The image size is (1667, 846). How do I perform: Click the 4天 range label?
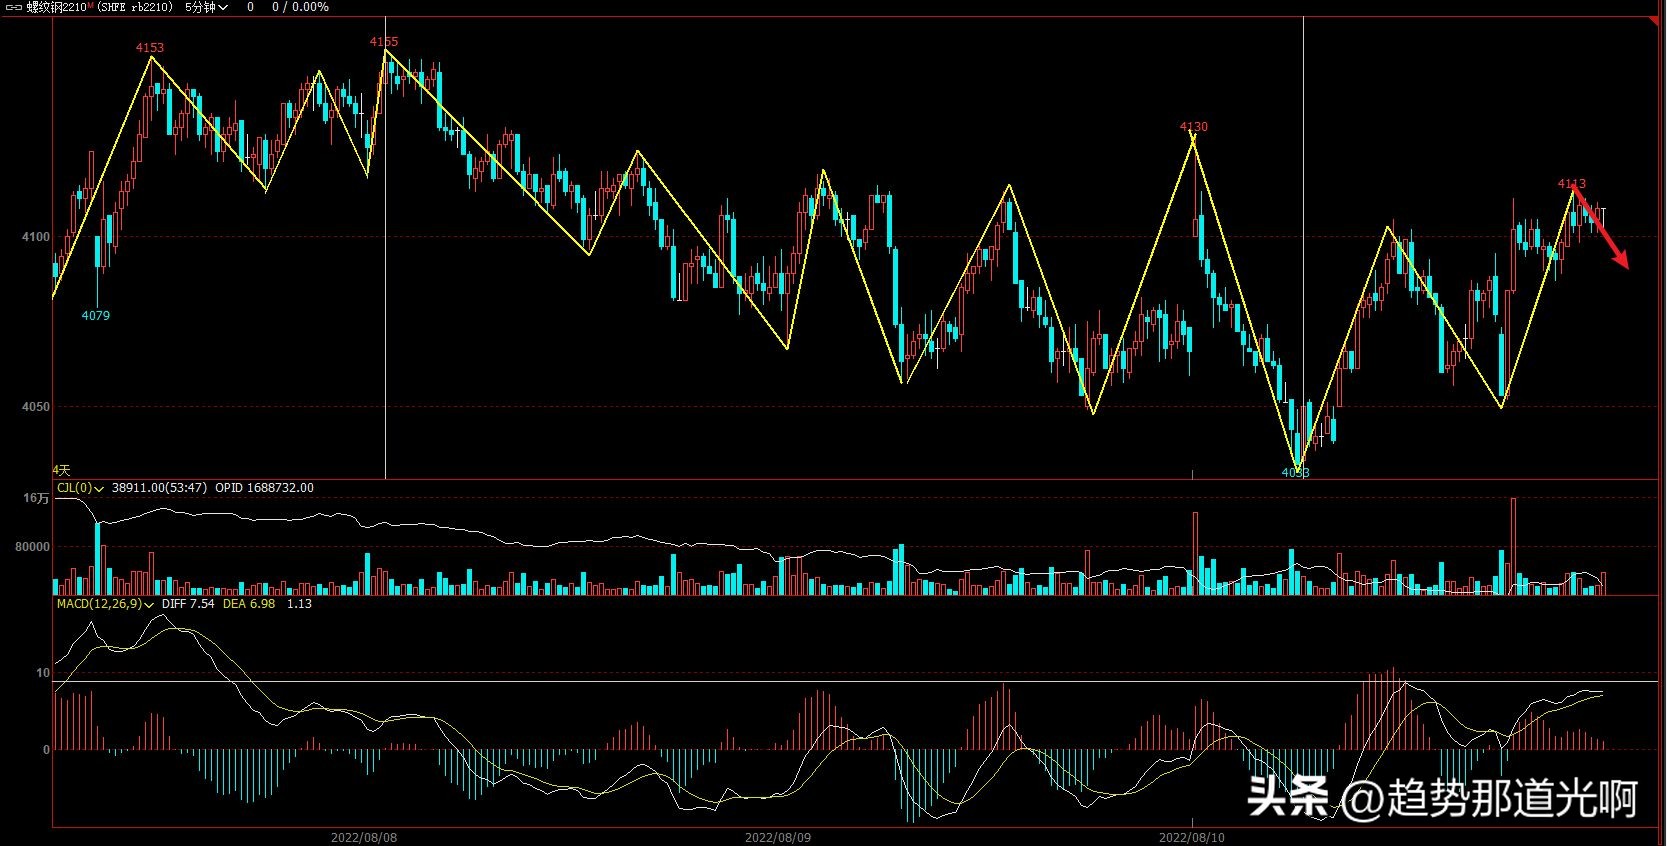click(x=62, y=470)
